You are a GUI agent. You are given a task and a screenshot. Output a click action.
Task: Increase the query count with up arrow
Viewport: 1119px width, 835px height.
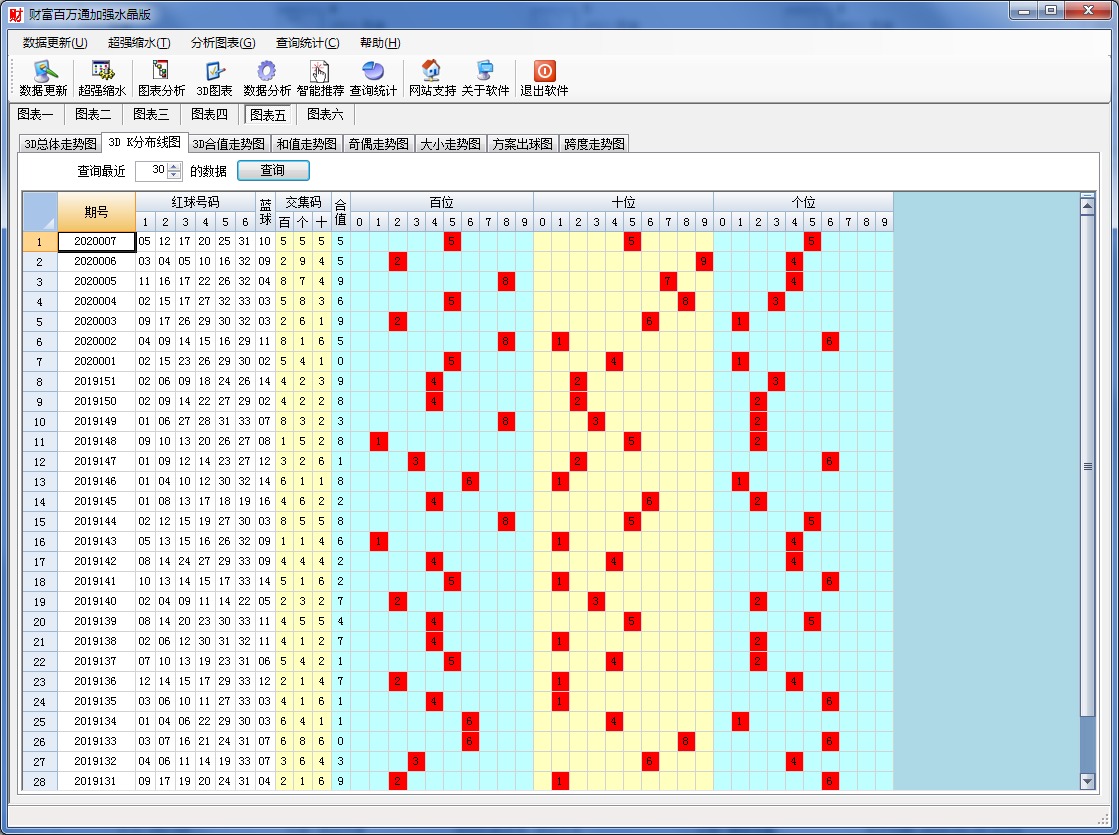[x=175, y=166]
